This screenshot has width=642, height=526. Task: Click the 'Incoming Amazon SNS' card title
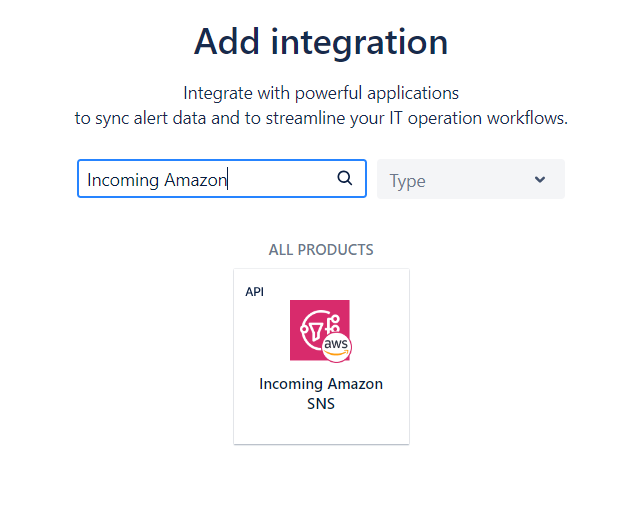coord(321,394)
